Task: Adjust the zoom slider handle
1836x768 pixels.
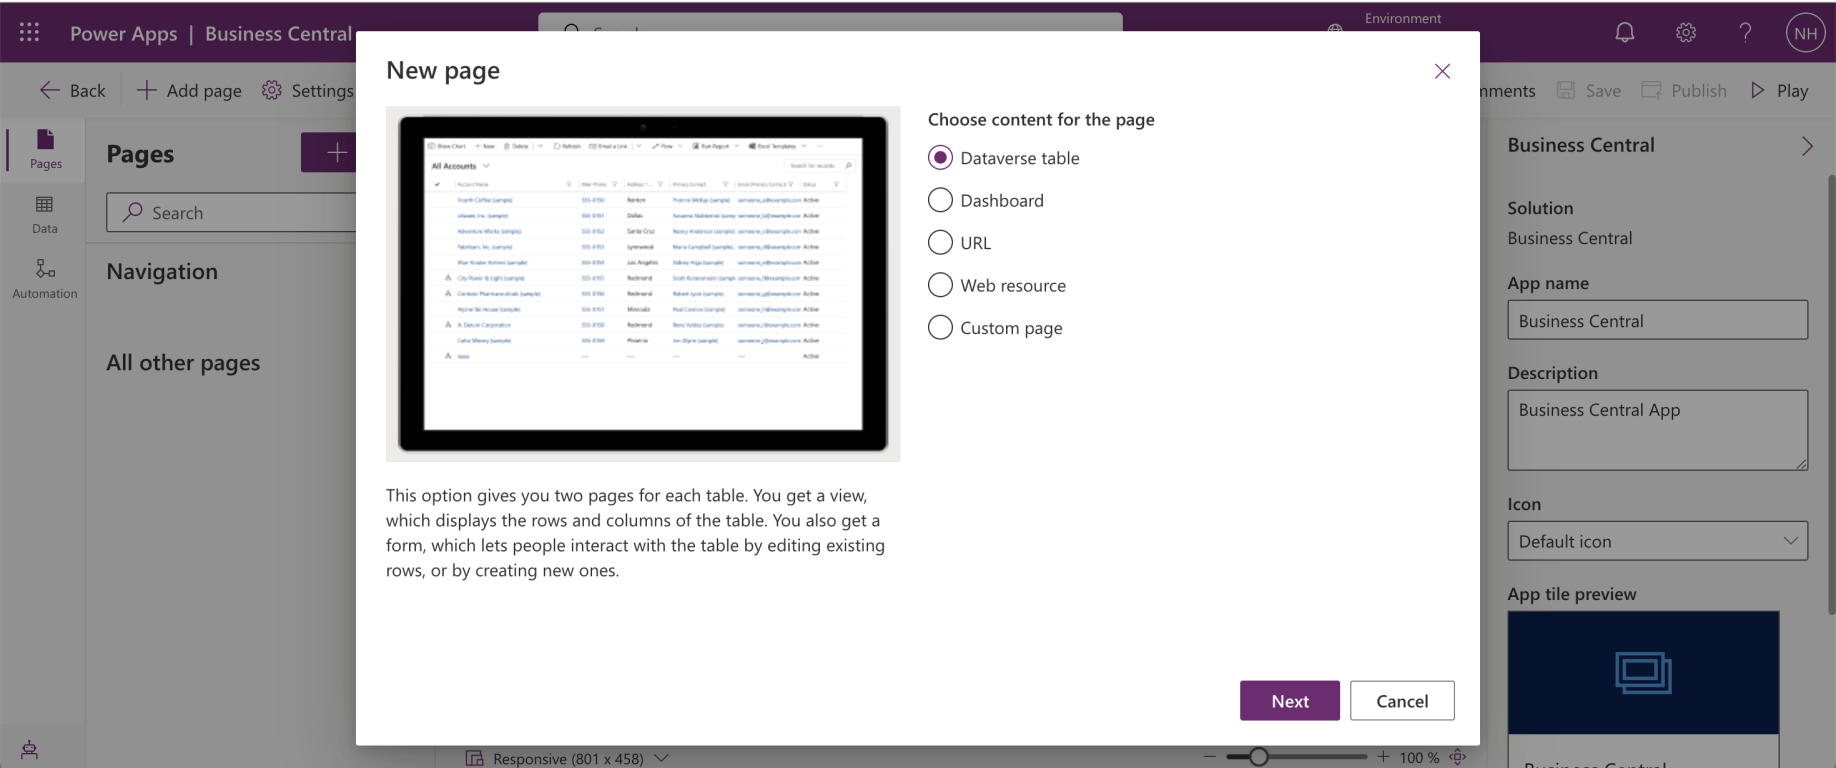Action: point(1259,757)
